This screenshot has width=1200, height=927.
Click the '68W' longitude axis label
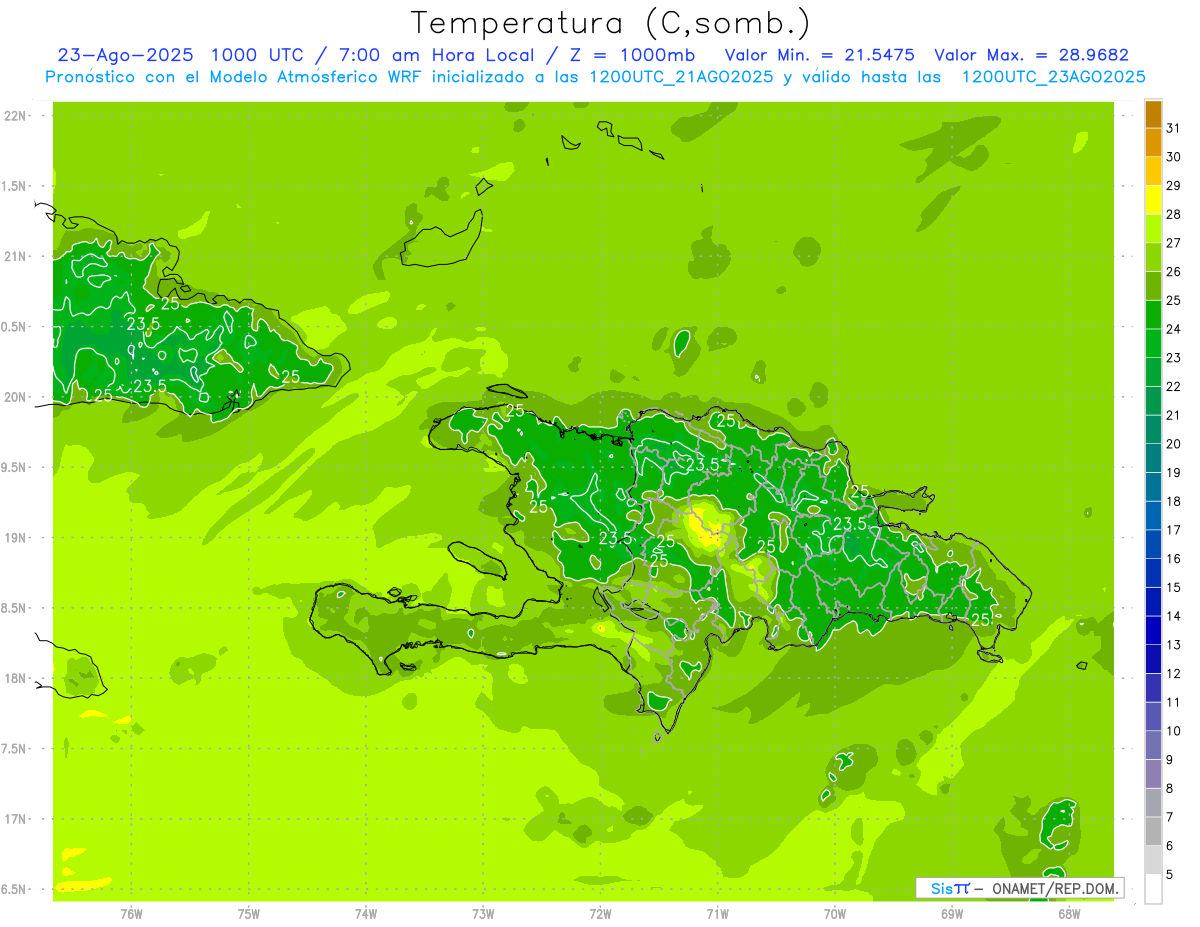1069,913
